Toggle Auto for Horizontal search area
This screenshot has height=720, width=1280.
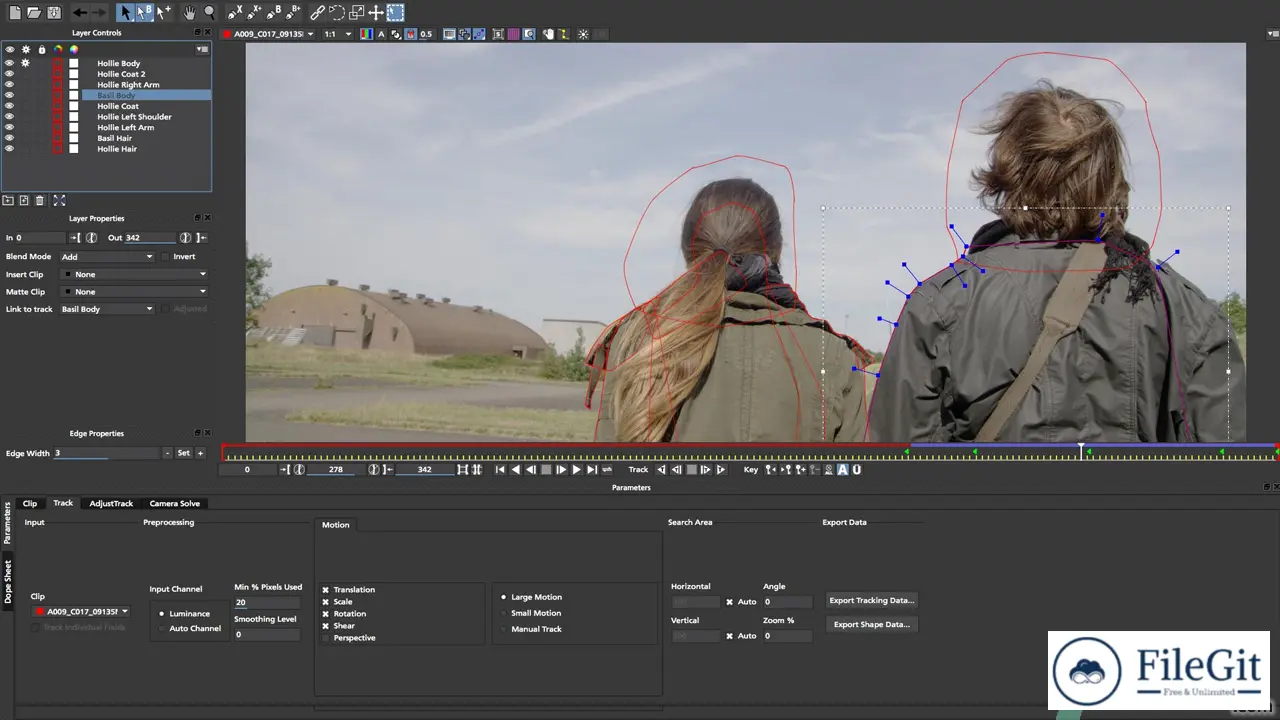tap(730, 602)
